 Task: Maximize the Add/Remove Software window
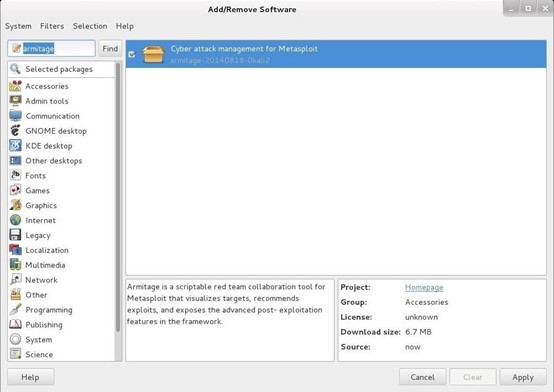(x=528, y=8)
